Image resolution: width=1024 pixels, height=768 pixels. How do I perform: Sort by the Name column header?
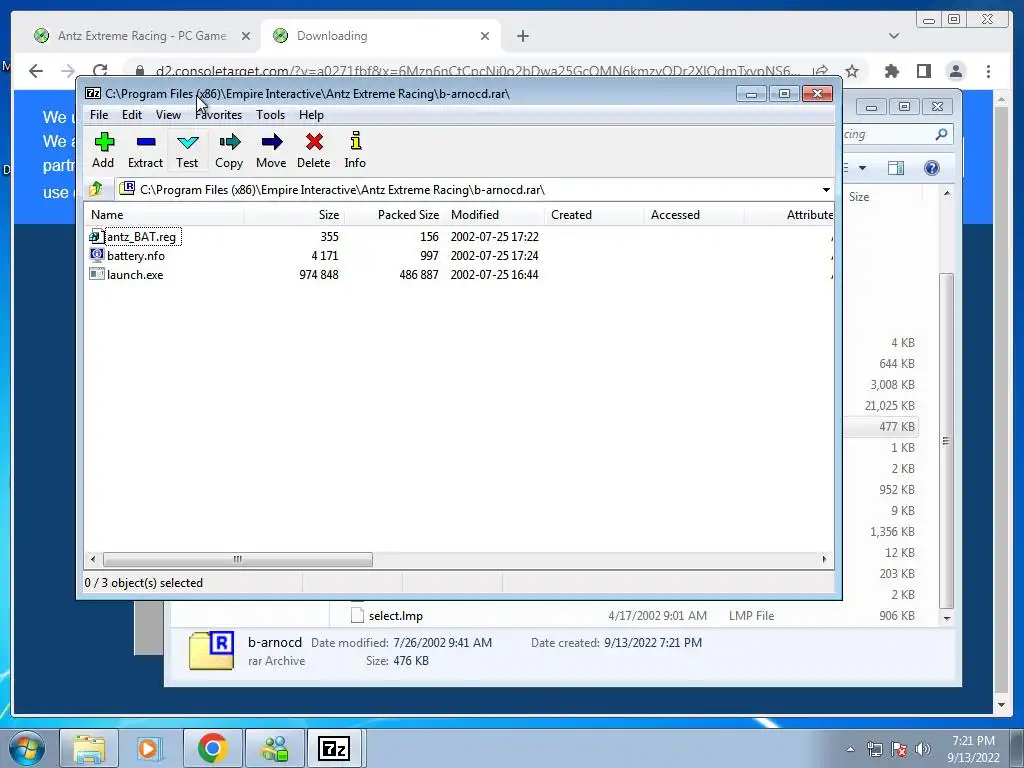[165, 215]
